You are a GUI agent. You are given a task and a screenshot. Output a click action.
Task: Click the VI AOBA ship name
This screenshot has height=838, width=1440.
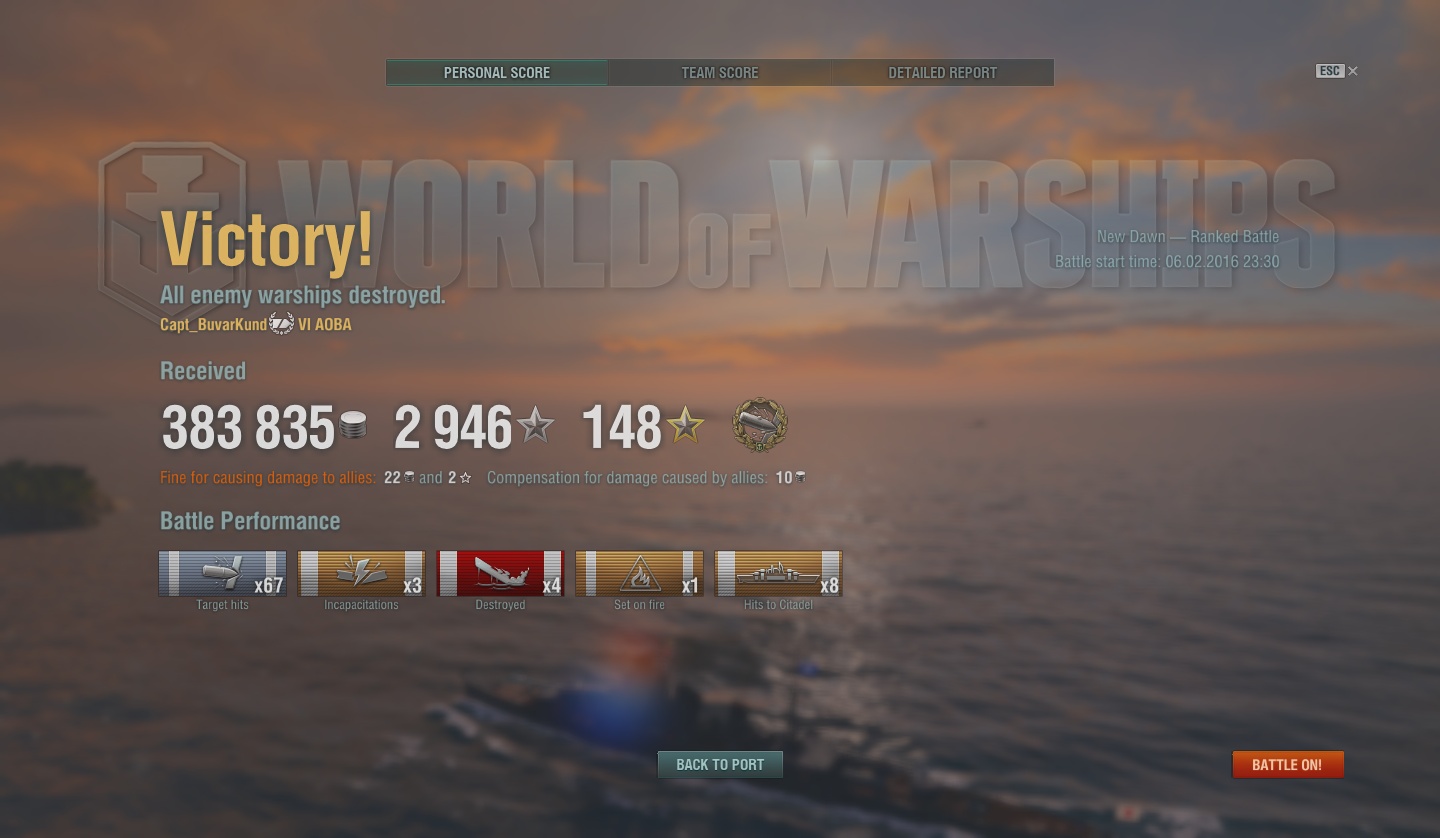(325, 325)
